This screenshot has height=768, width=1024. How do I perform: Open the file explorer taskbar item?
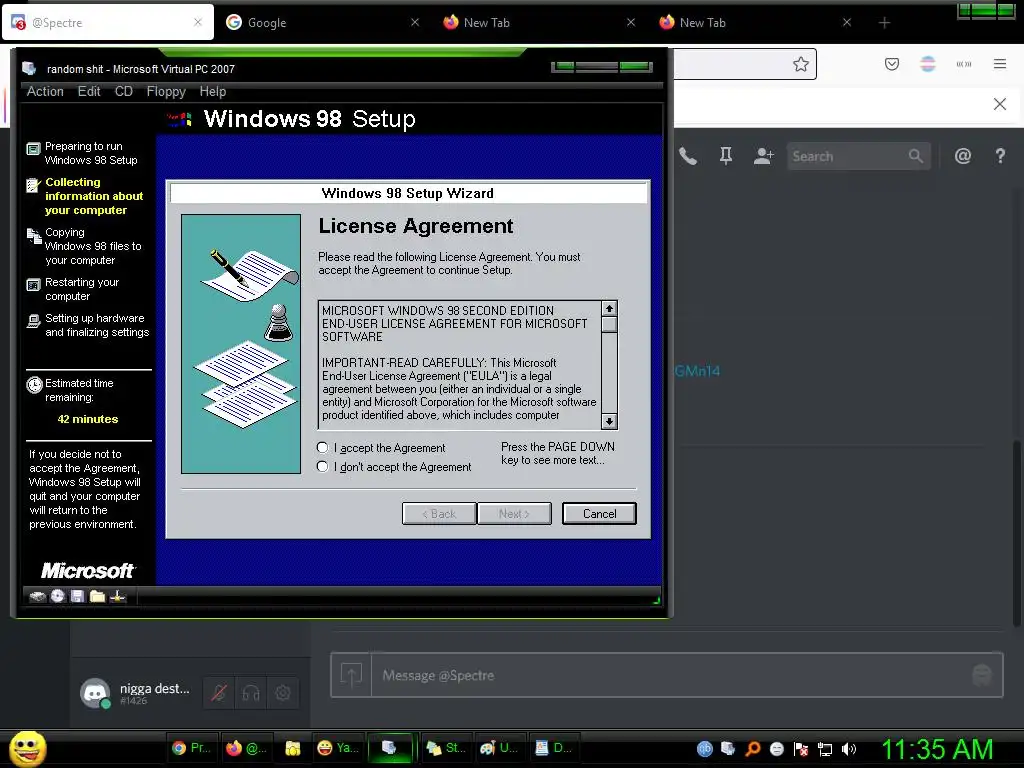[293, 748]
